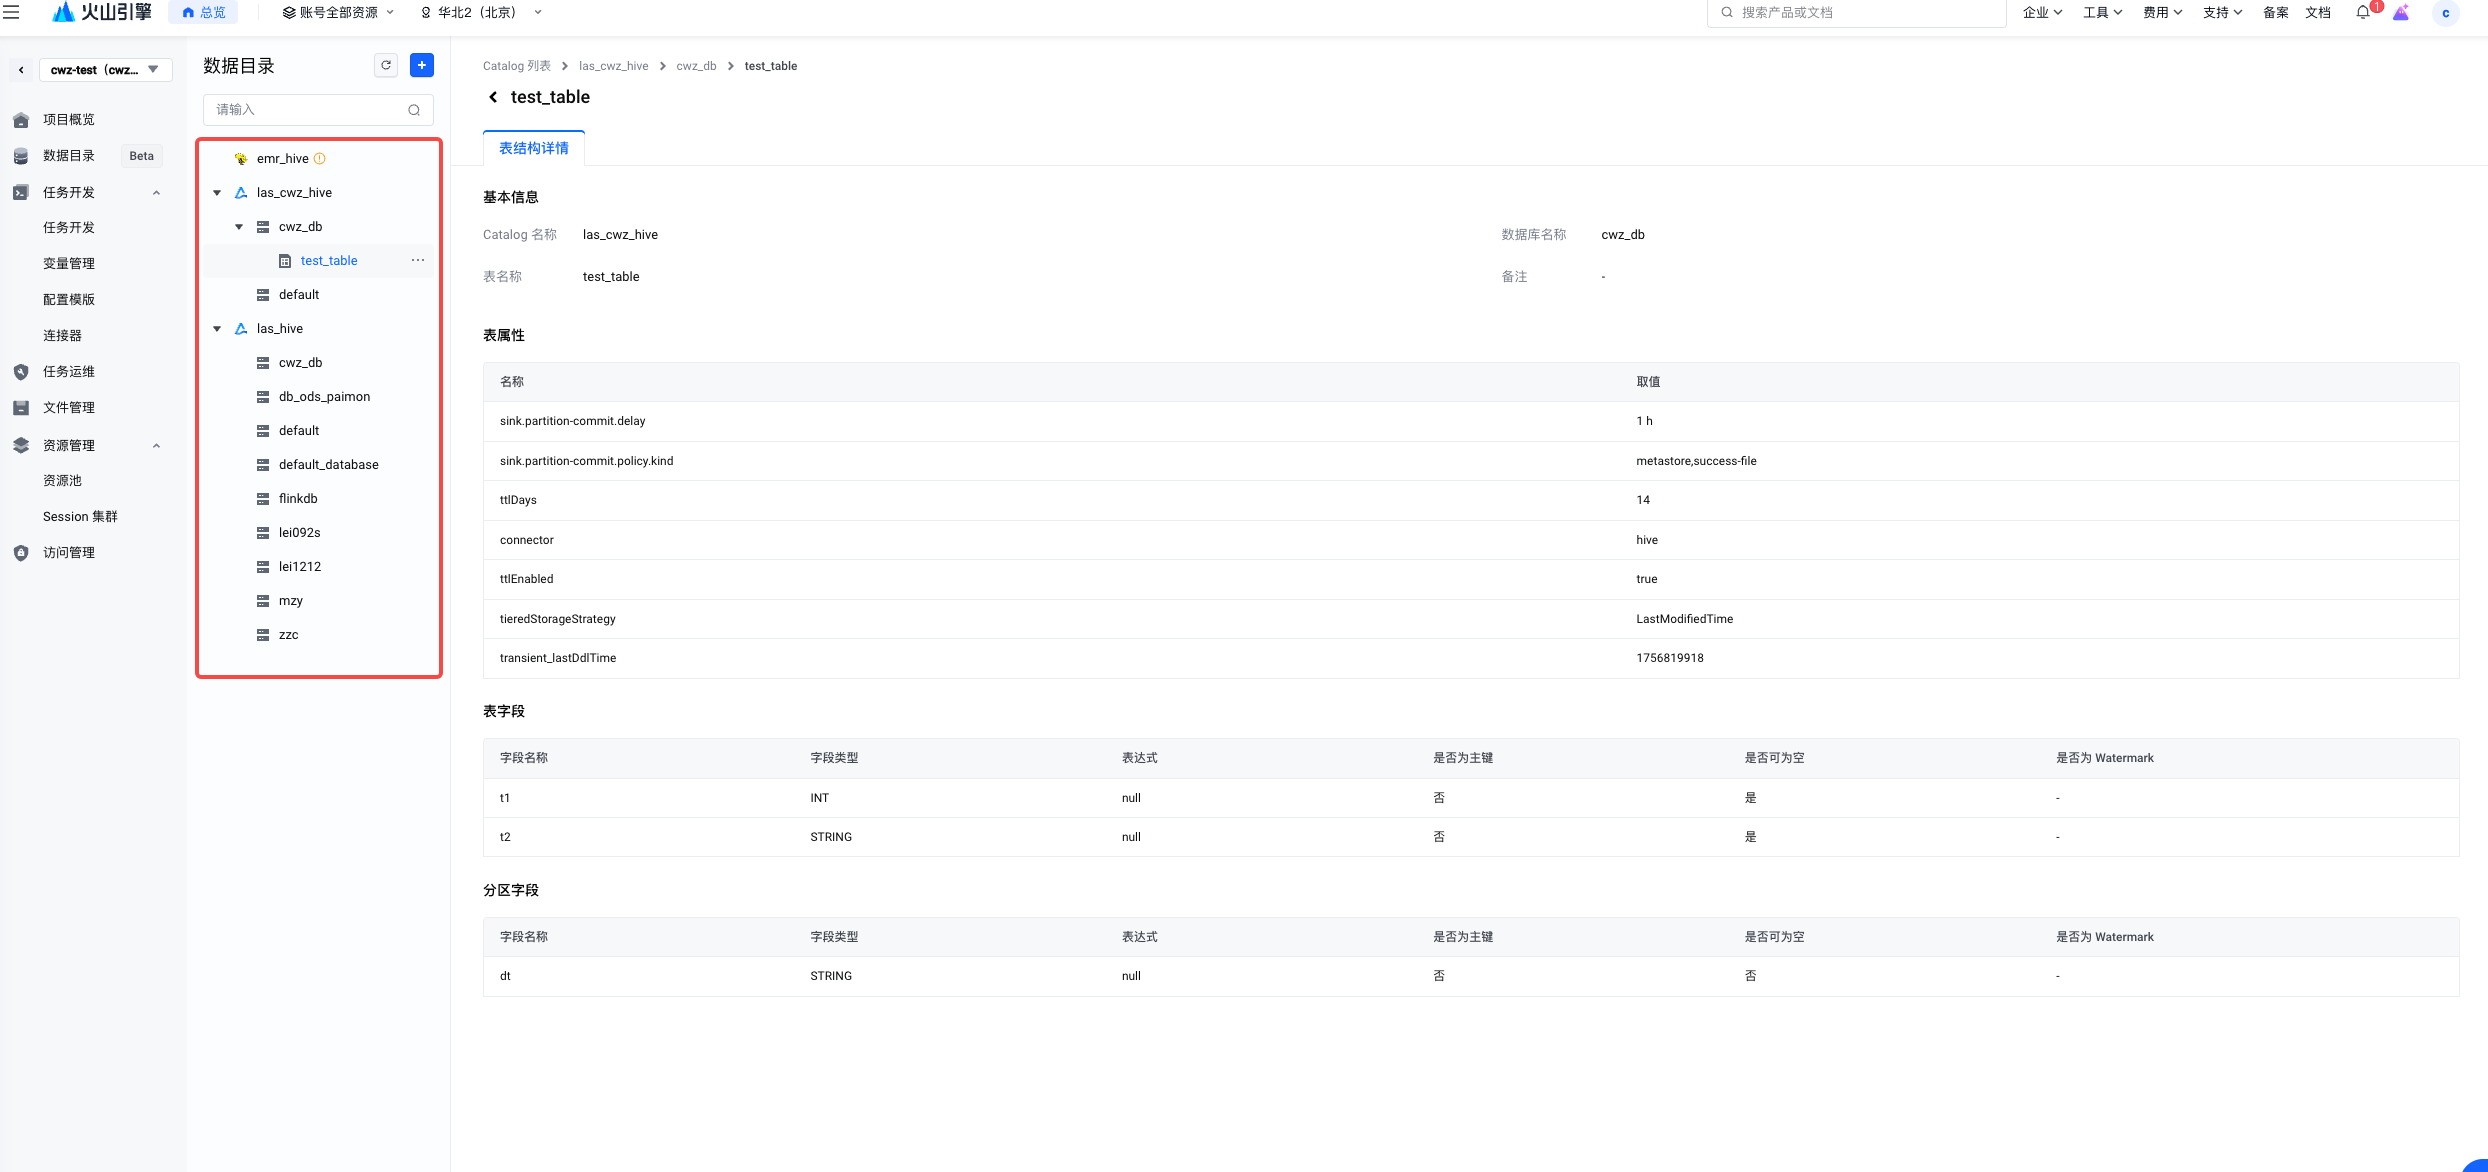Open the hamburger menu at top left
The image size is (2488, 1172).
click(x=11, y=12)
